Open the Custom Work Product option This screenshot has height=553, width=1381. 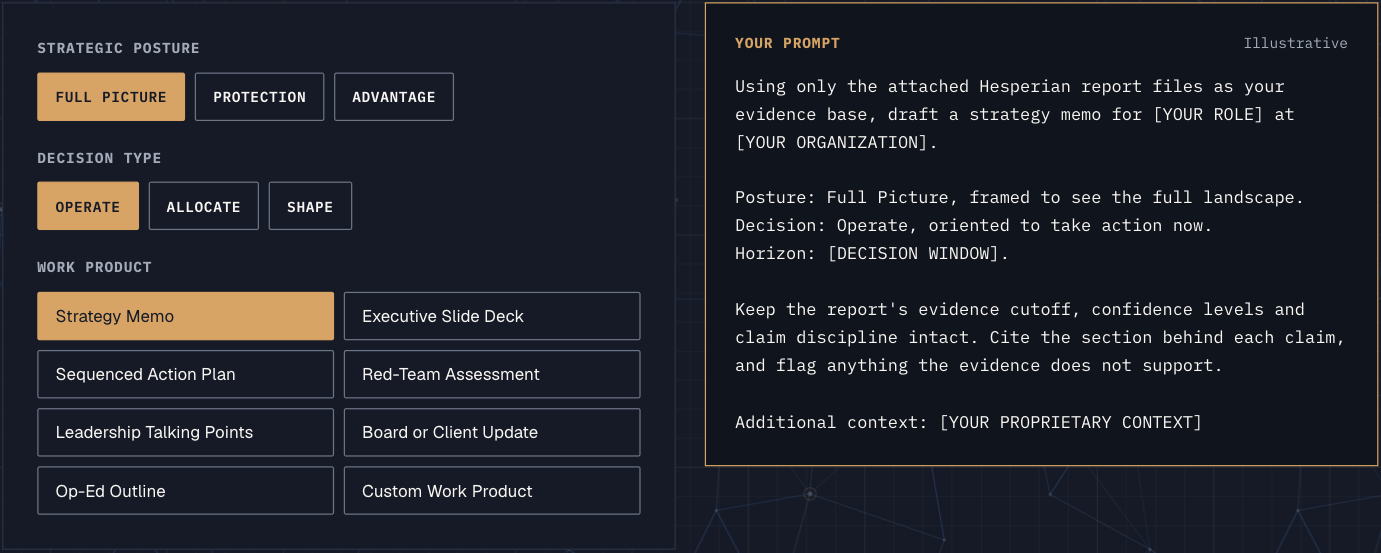[492, 491]
